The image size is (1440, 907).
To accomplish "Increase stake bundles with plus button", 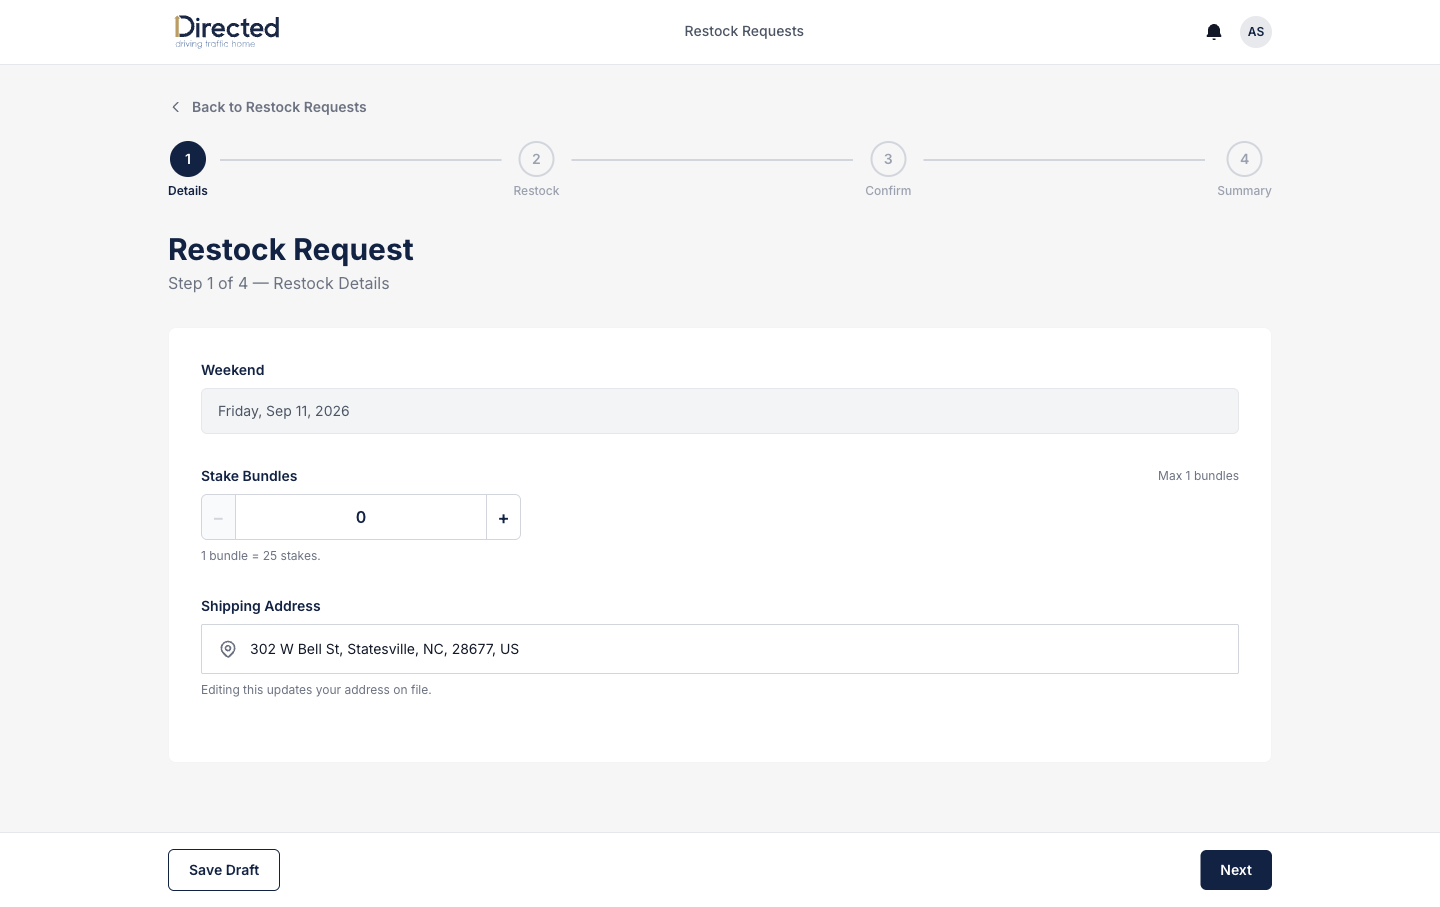I will click(x=503, y=517).
